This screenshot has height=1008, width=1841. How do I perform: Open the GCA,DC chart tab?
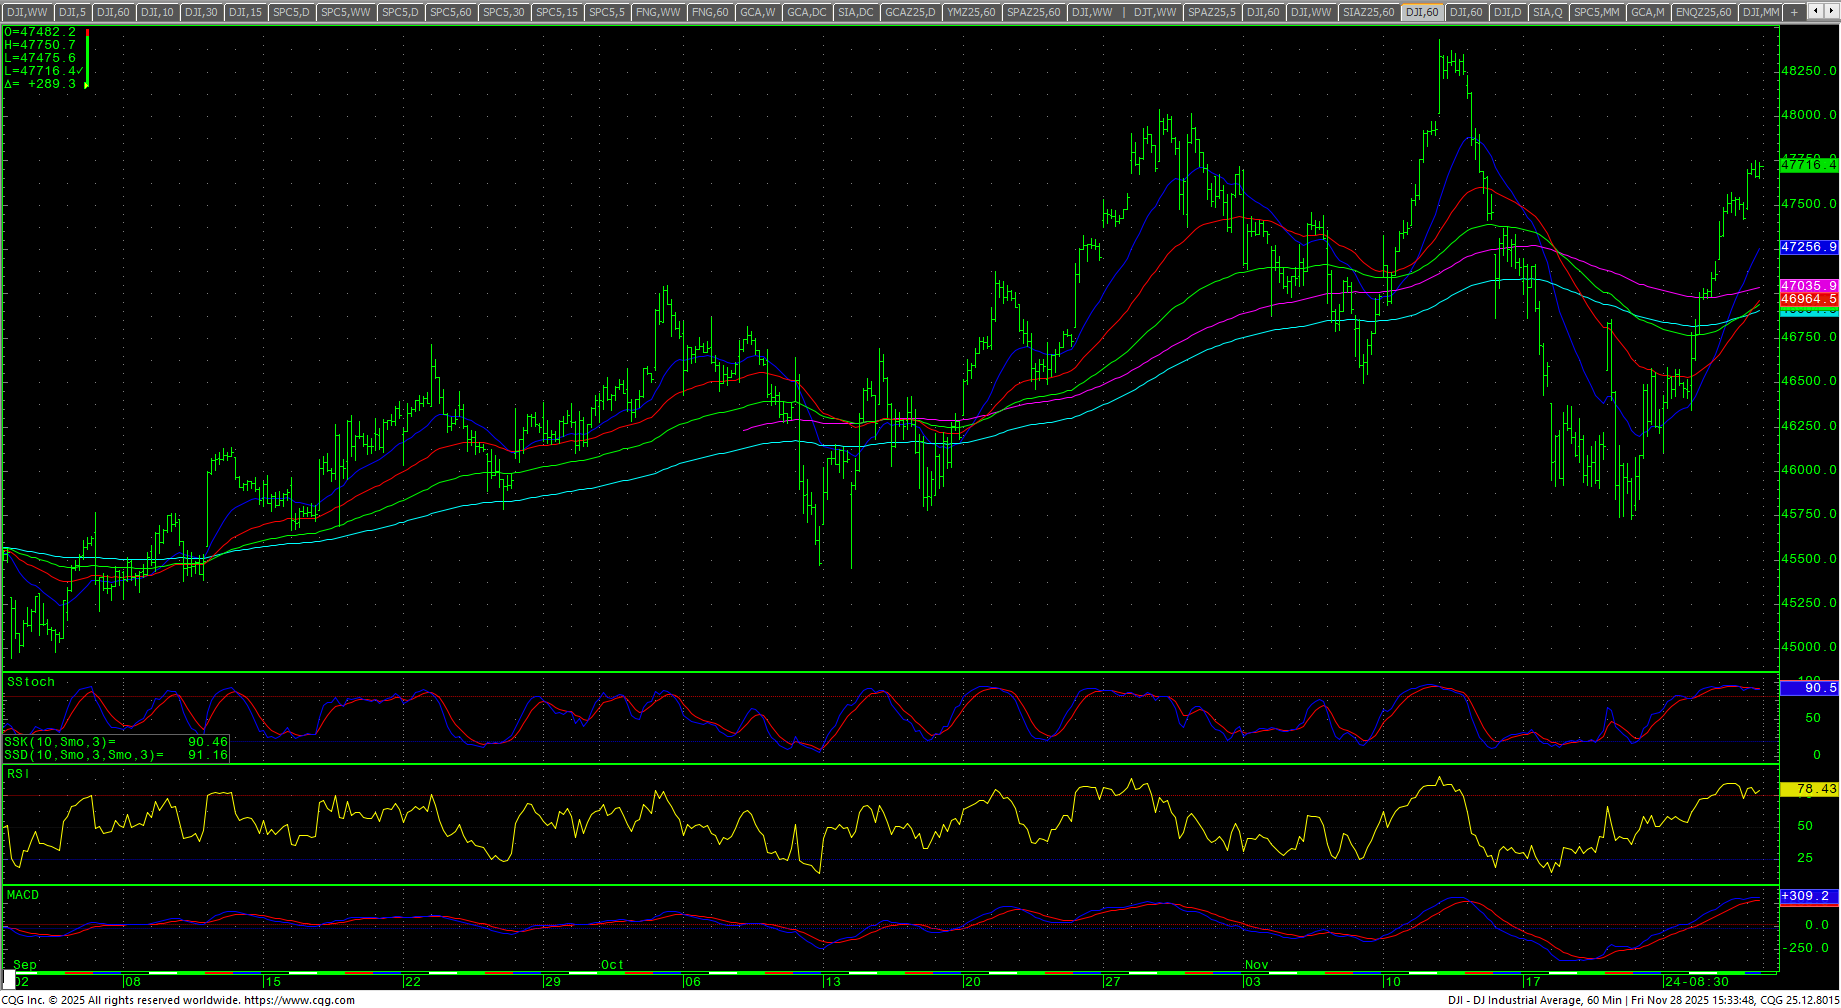tap(807, 12)
